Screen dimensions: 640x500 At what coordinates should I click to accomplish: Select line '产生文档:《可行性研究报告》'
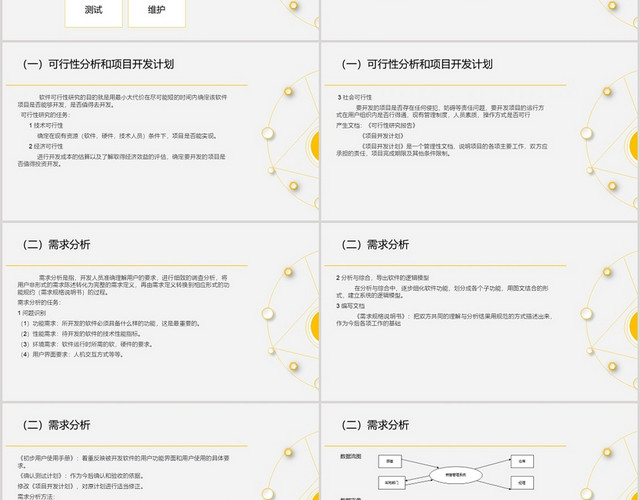tap(376, 126)
